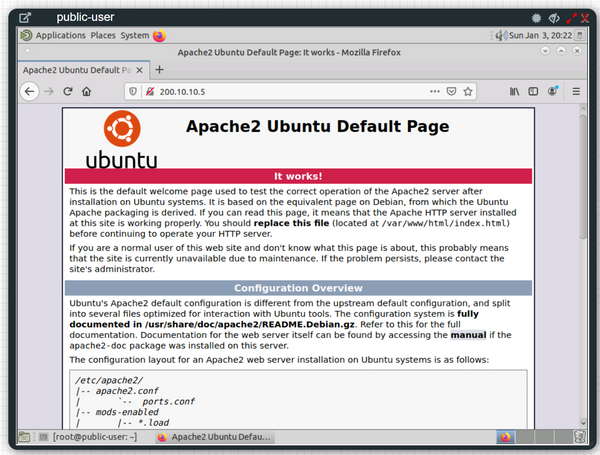This screenshot has height=455, width=600.
Task: Bookmark this page with the star
Action: 469,91
